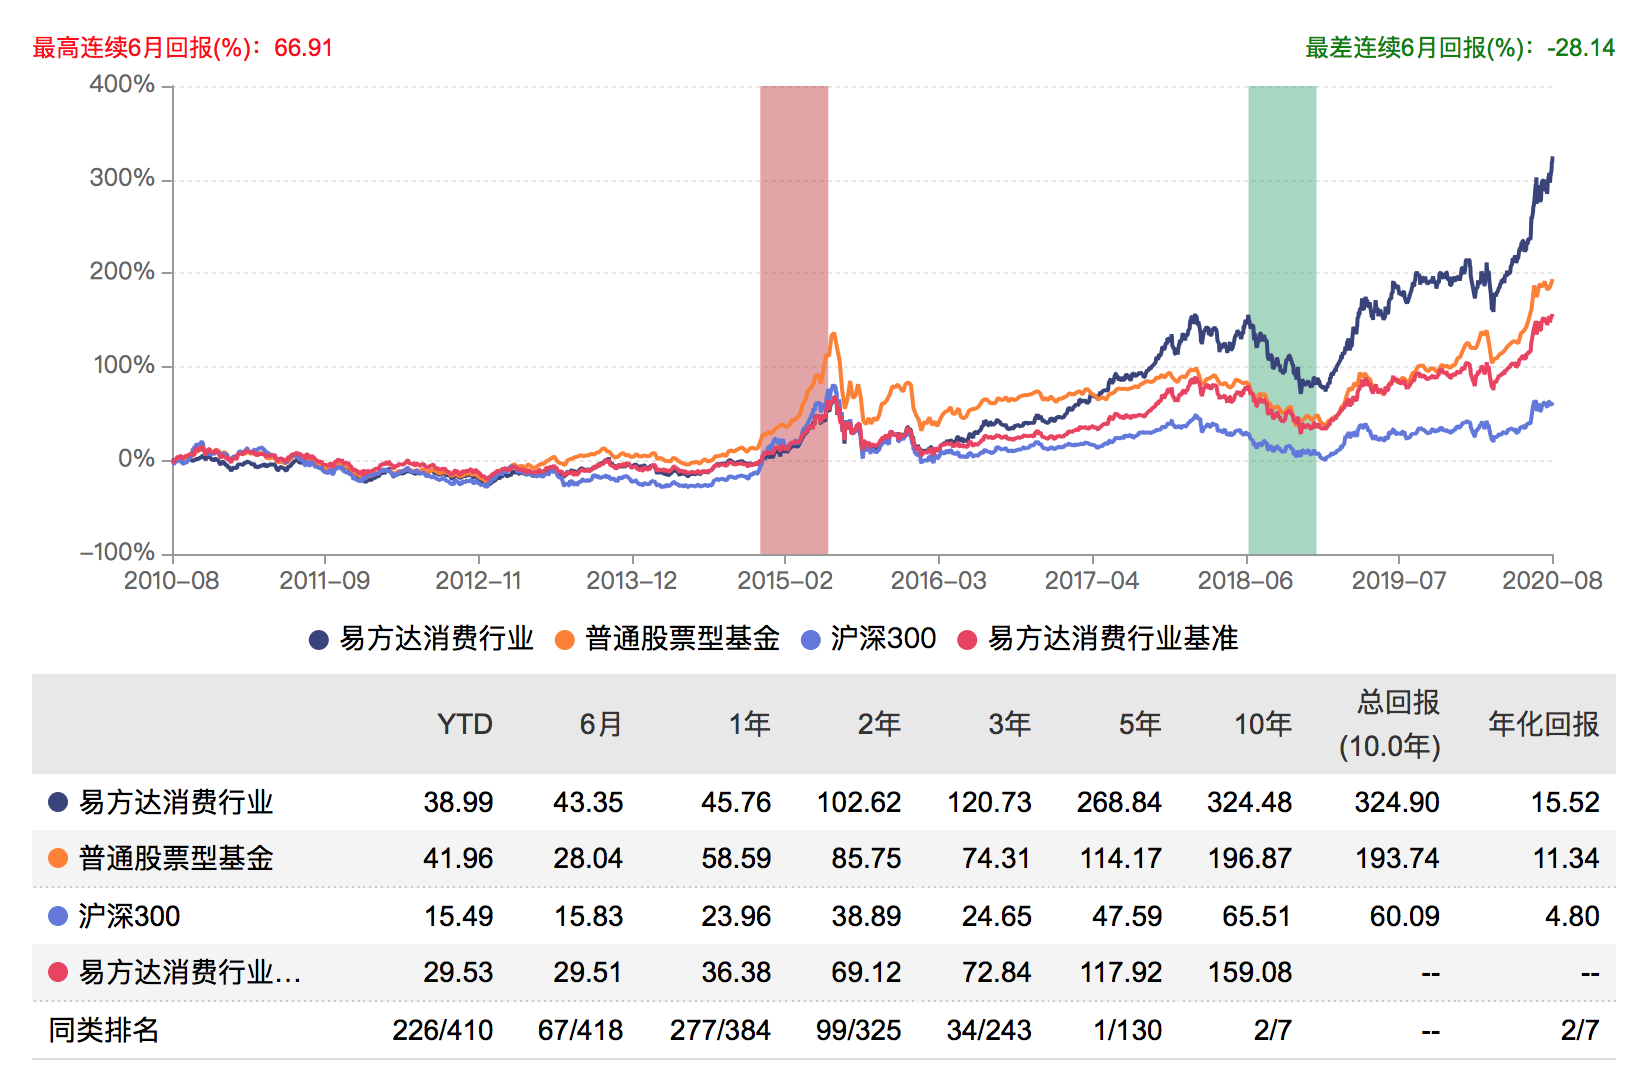Viewport: 1644px width, 1084px height.
Task: Select the 1年 column header
Action: pos(749,724)
